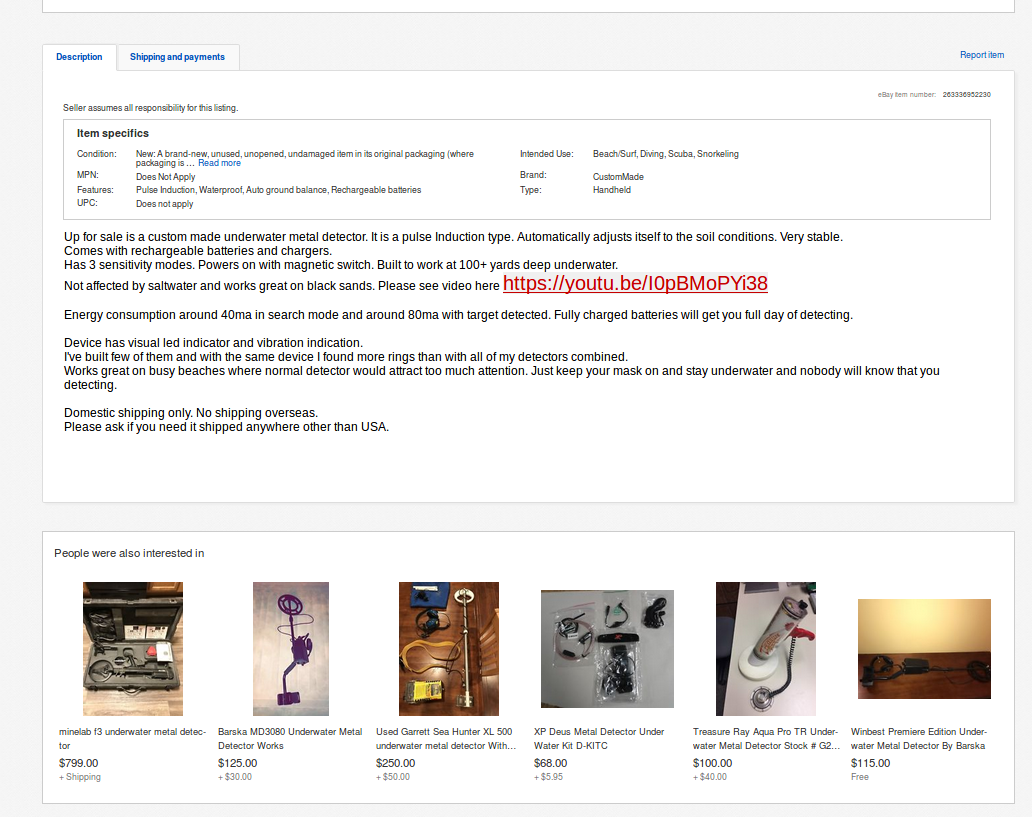This screenshot has height=817, width=1032.
Task: Click the $125.00 price
Action: point(238,763)
